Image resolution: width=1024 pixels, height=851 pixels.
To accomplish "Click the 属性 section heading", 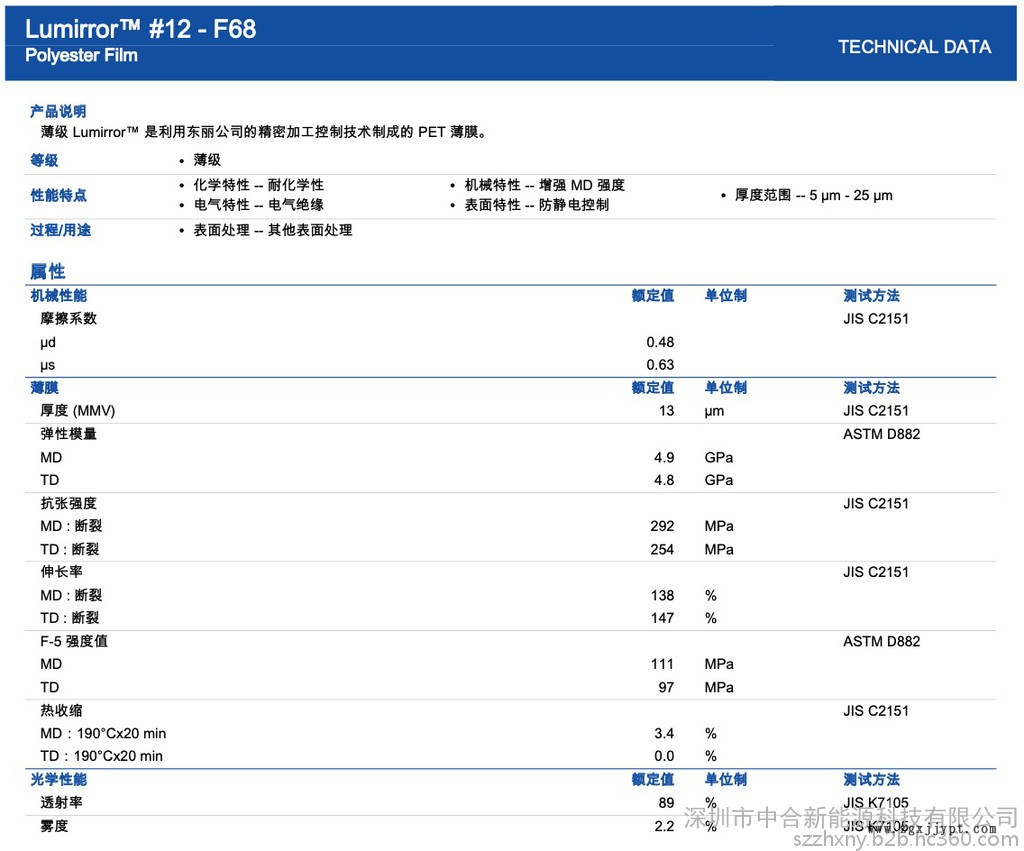I will [47, 271].
